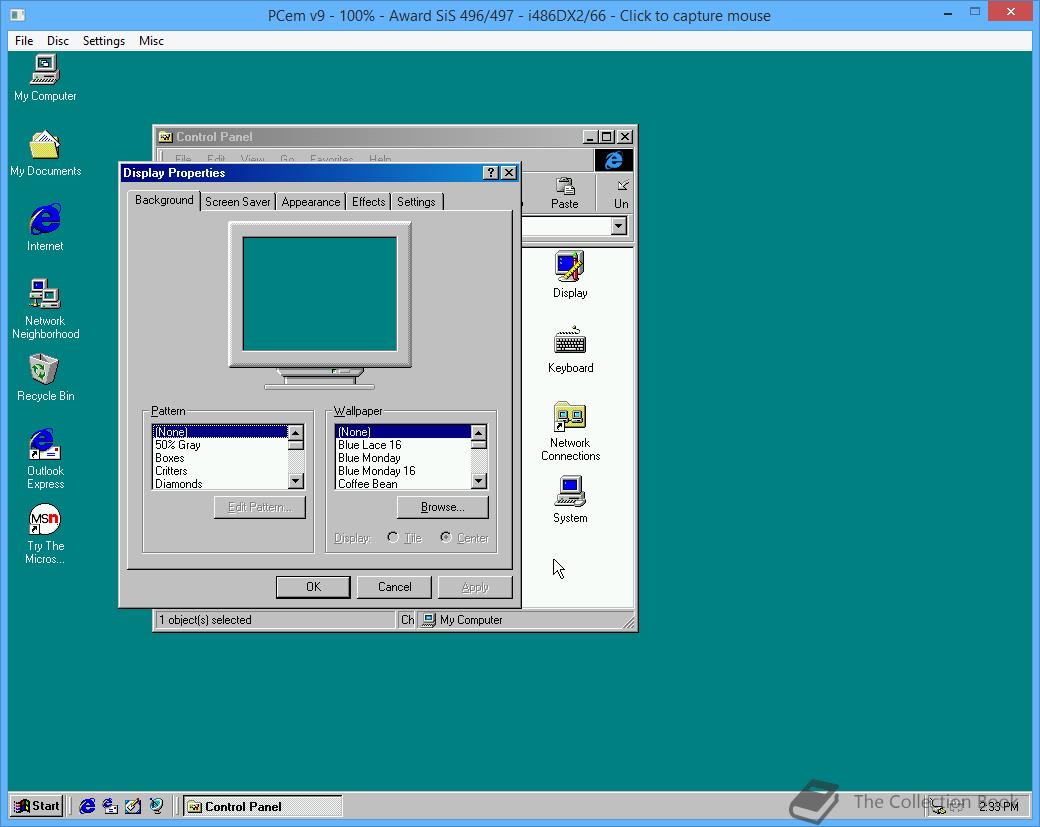Open the Settings menu in PCem
Image resolution: width=1040 pixels, height=827 pixels.
click(x=103, y=41)
